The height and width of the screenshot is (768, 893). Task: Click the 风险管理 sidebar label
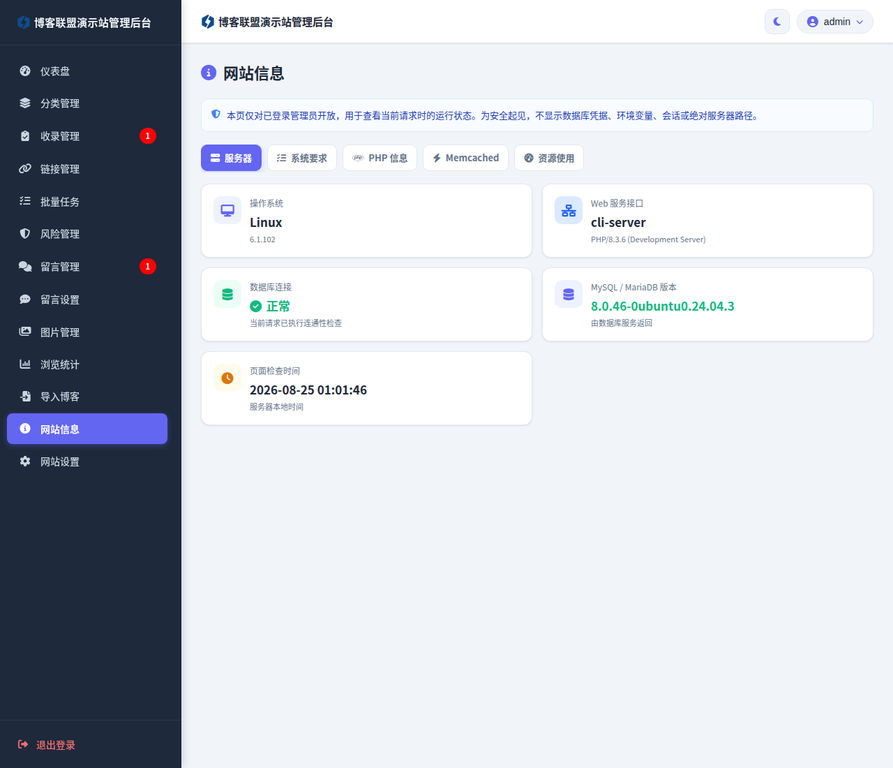pyautogui.click(x=60, y=234)
